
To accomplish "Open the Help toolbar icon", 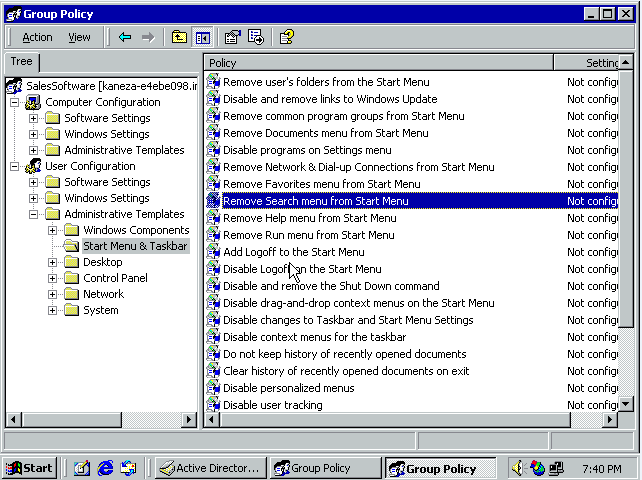I will [286, 38].
